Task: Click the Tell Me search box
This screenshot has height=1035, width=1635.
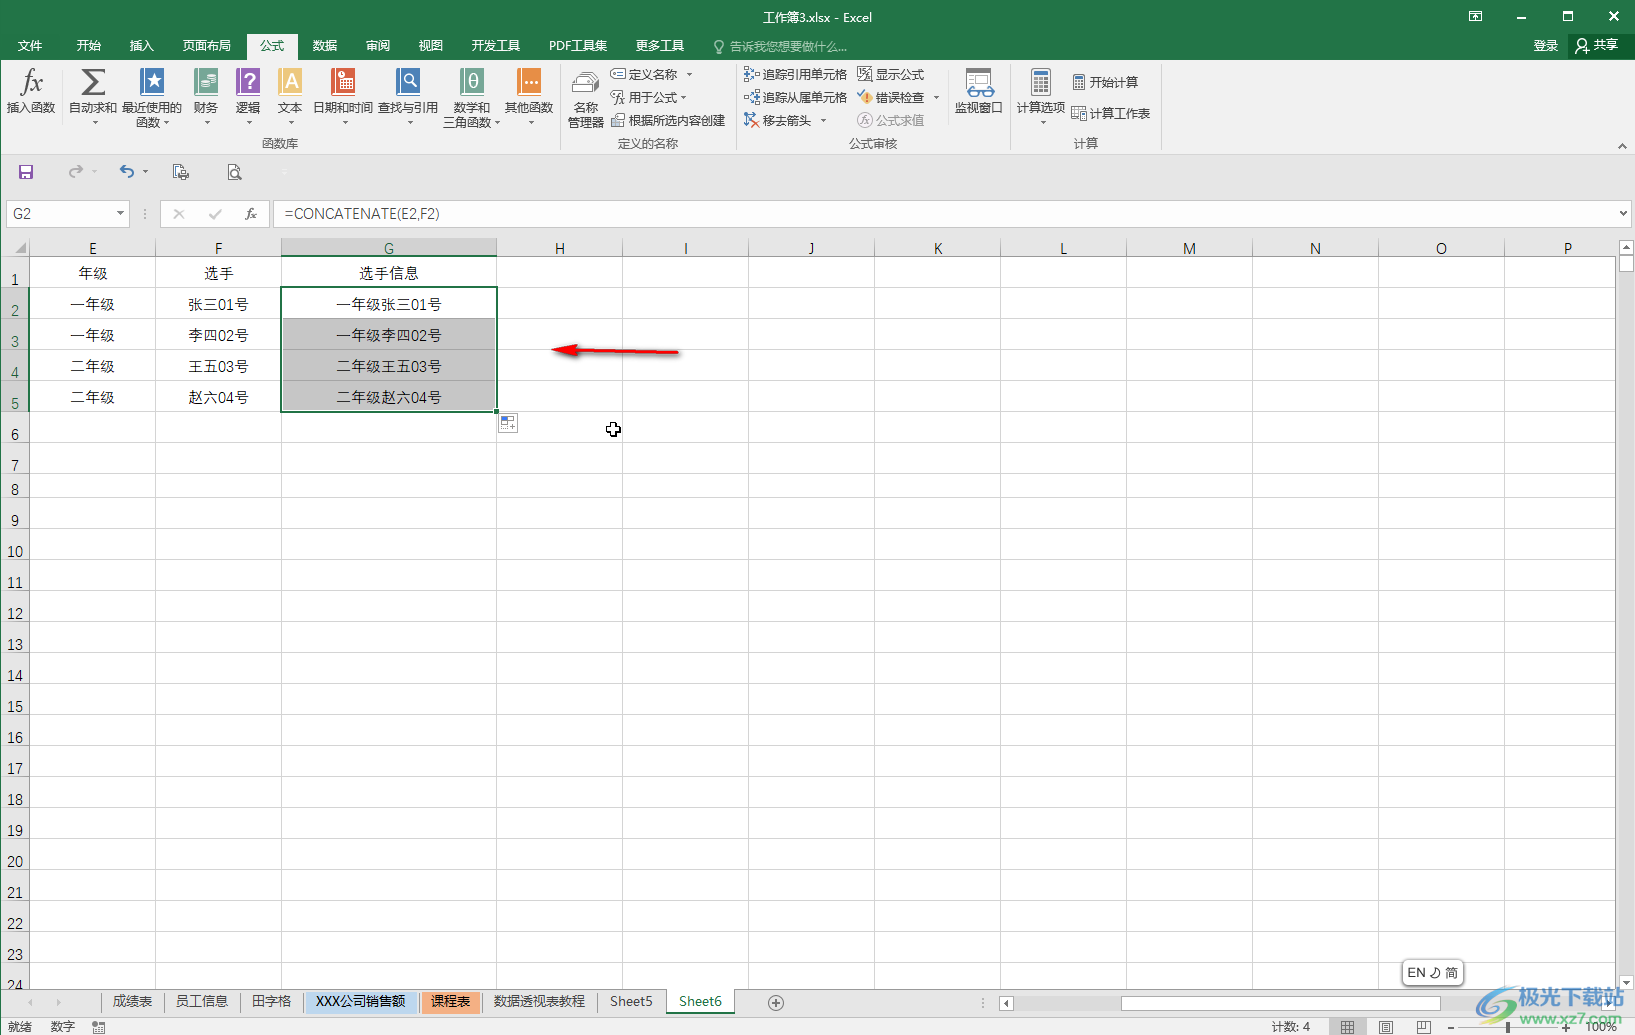Action: point(780,46)
